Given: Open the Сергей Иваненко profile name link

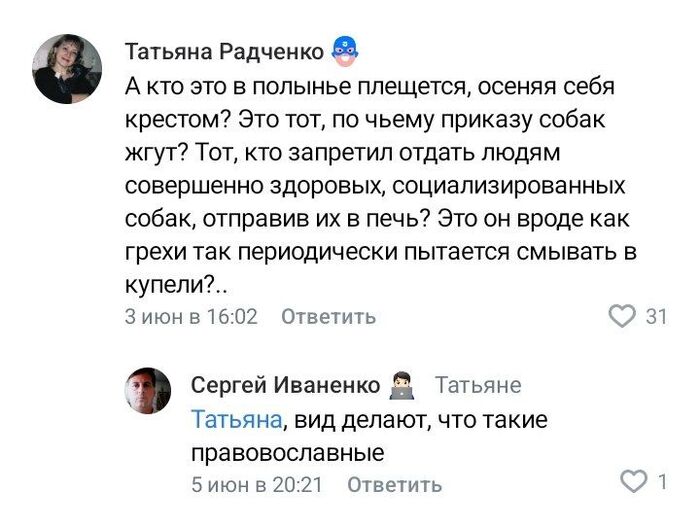Looking at the screenshot, I should pos(285,386).
